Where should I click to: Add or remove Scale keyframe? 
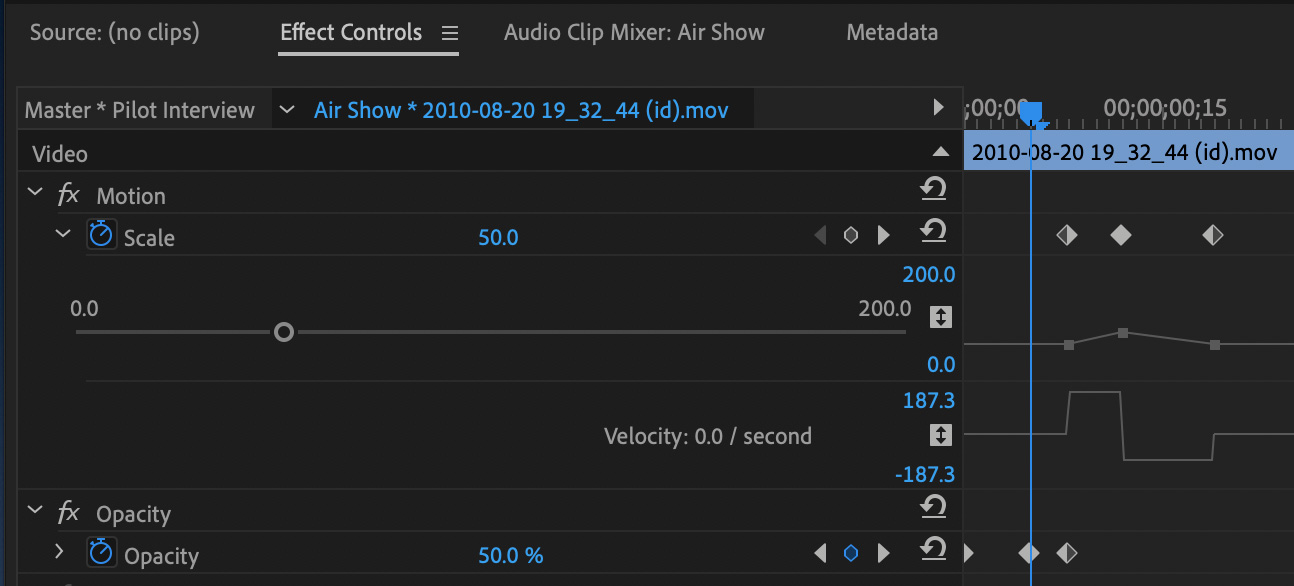[x=851, y=236]
